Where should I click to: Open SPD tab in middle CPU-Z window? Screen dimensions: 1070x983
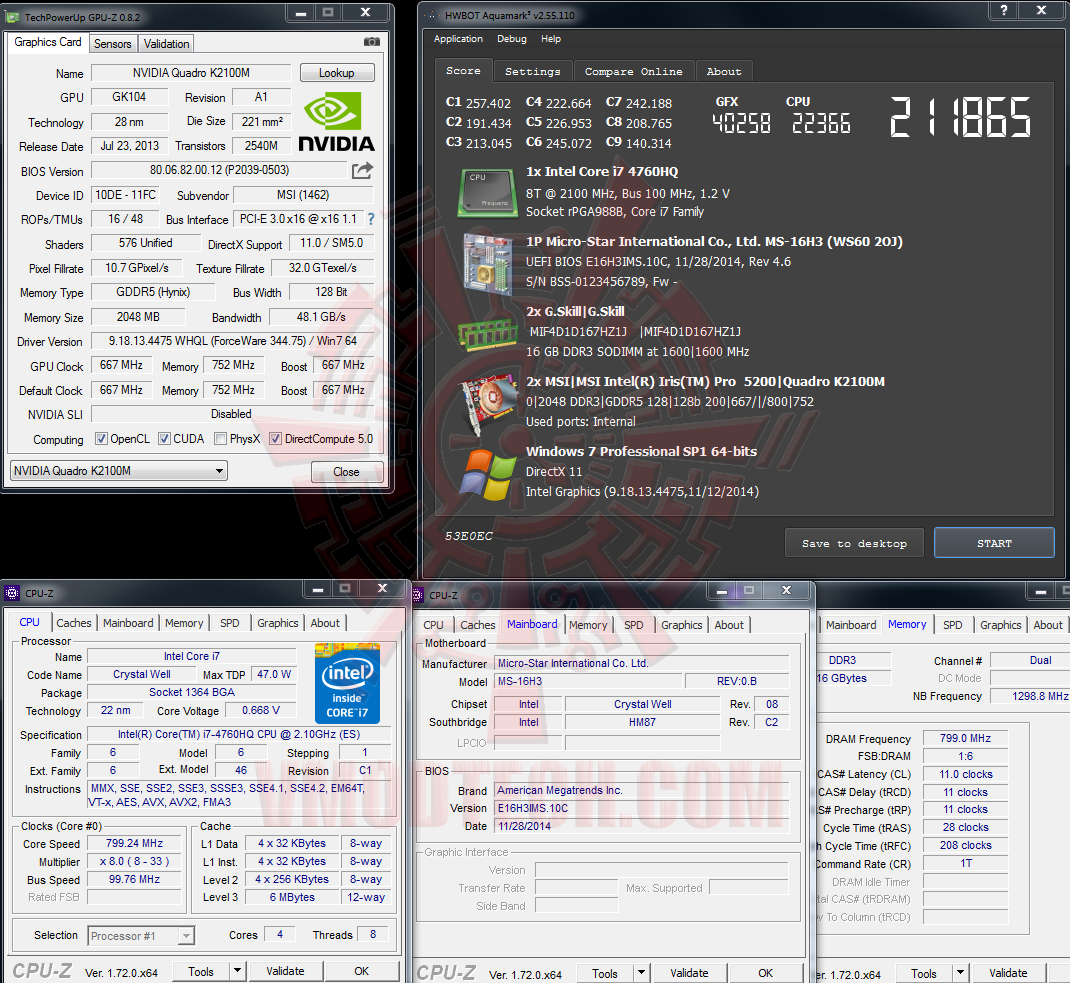(634, 625)
